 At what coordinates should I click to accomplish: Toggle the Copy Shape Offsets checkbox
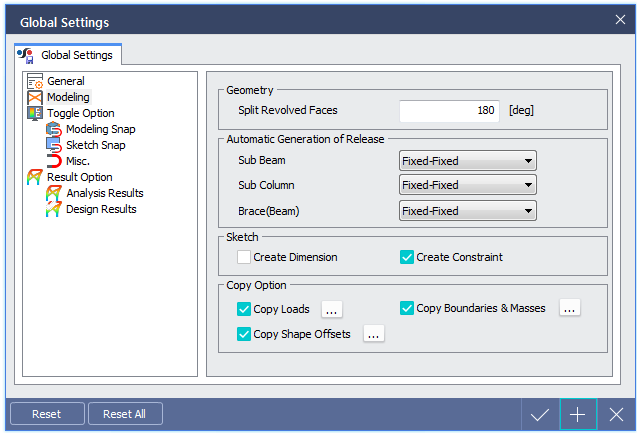244,334
